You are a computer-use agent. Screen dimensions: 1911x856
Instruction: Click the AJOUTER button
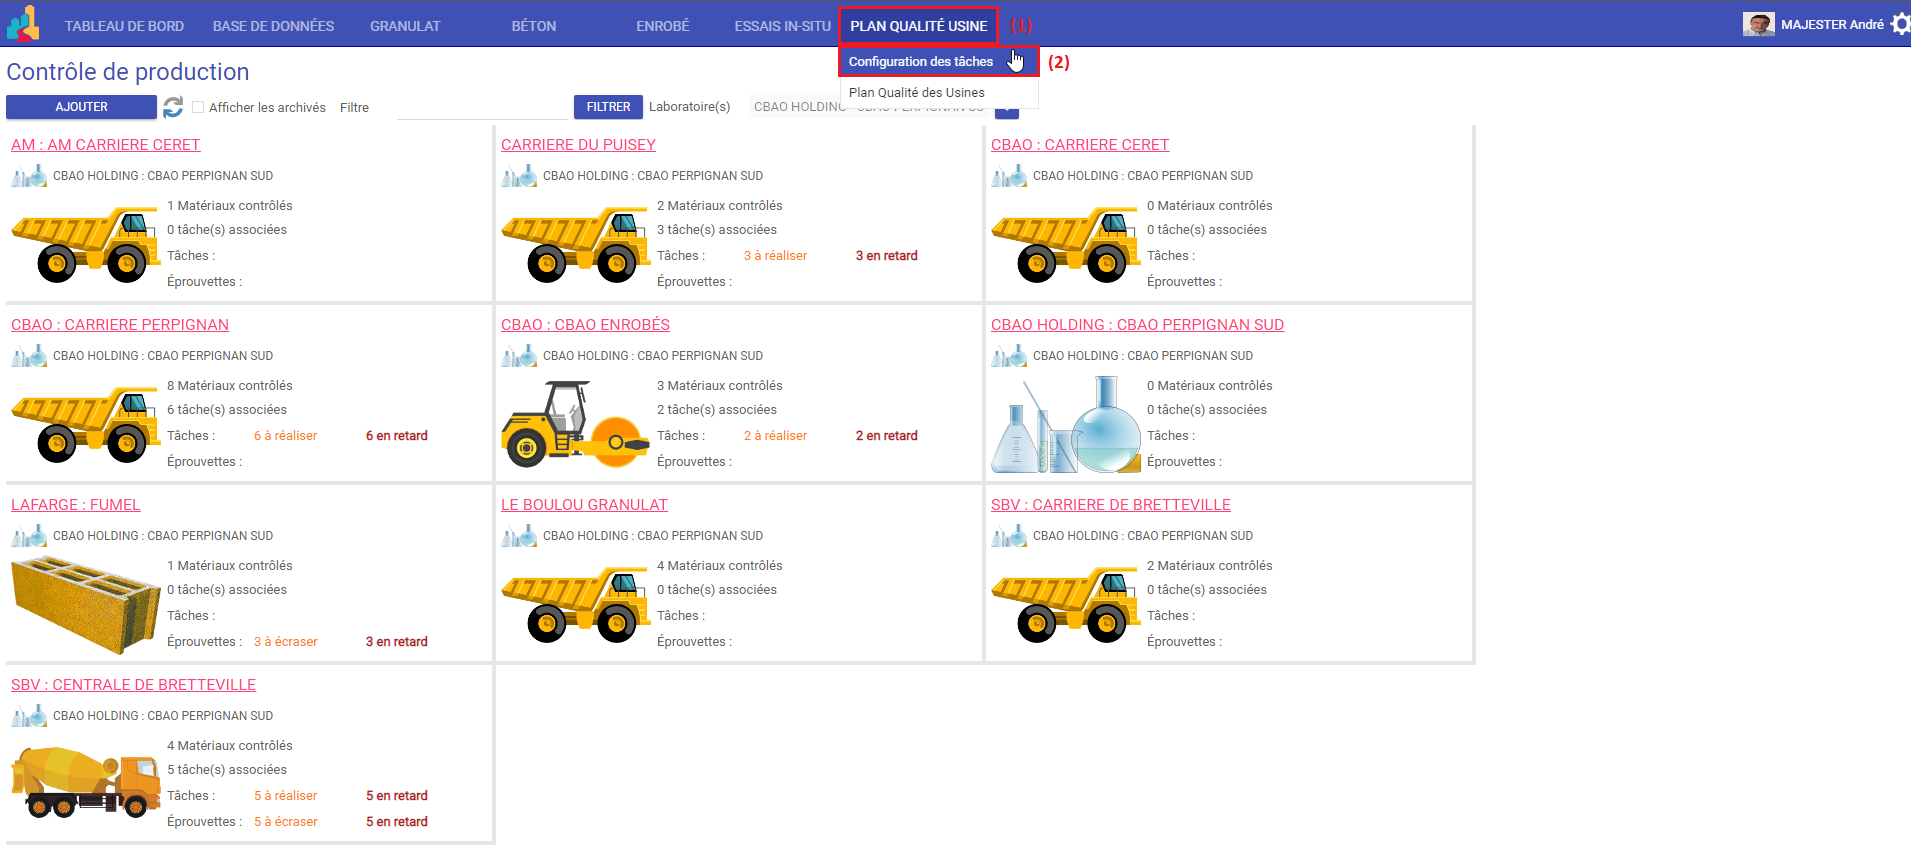click(x=81, y=107)
